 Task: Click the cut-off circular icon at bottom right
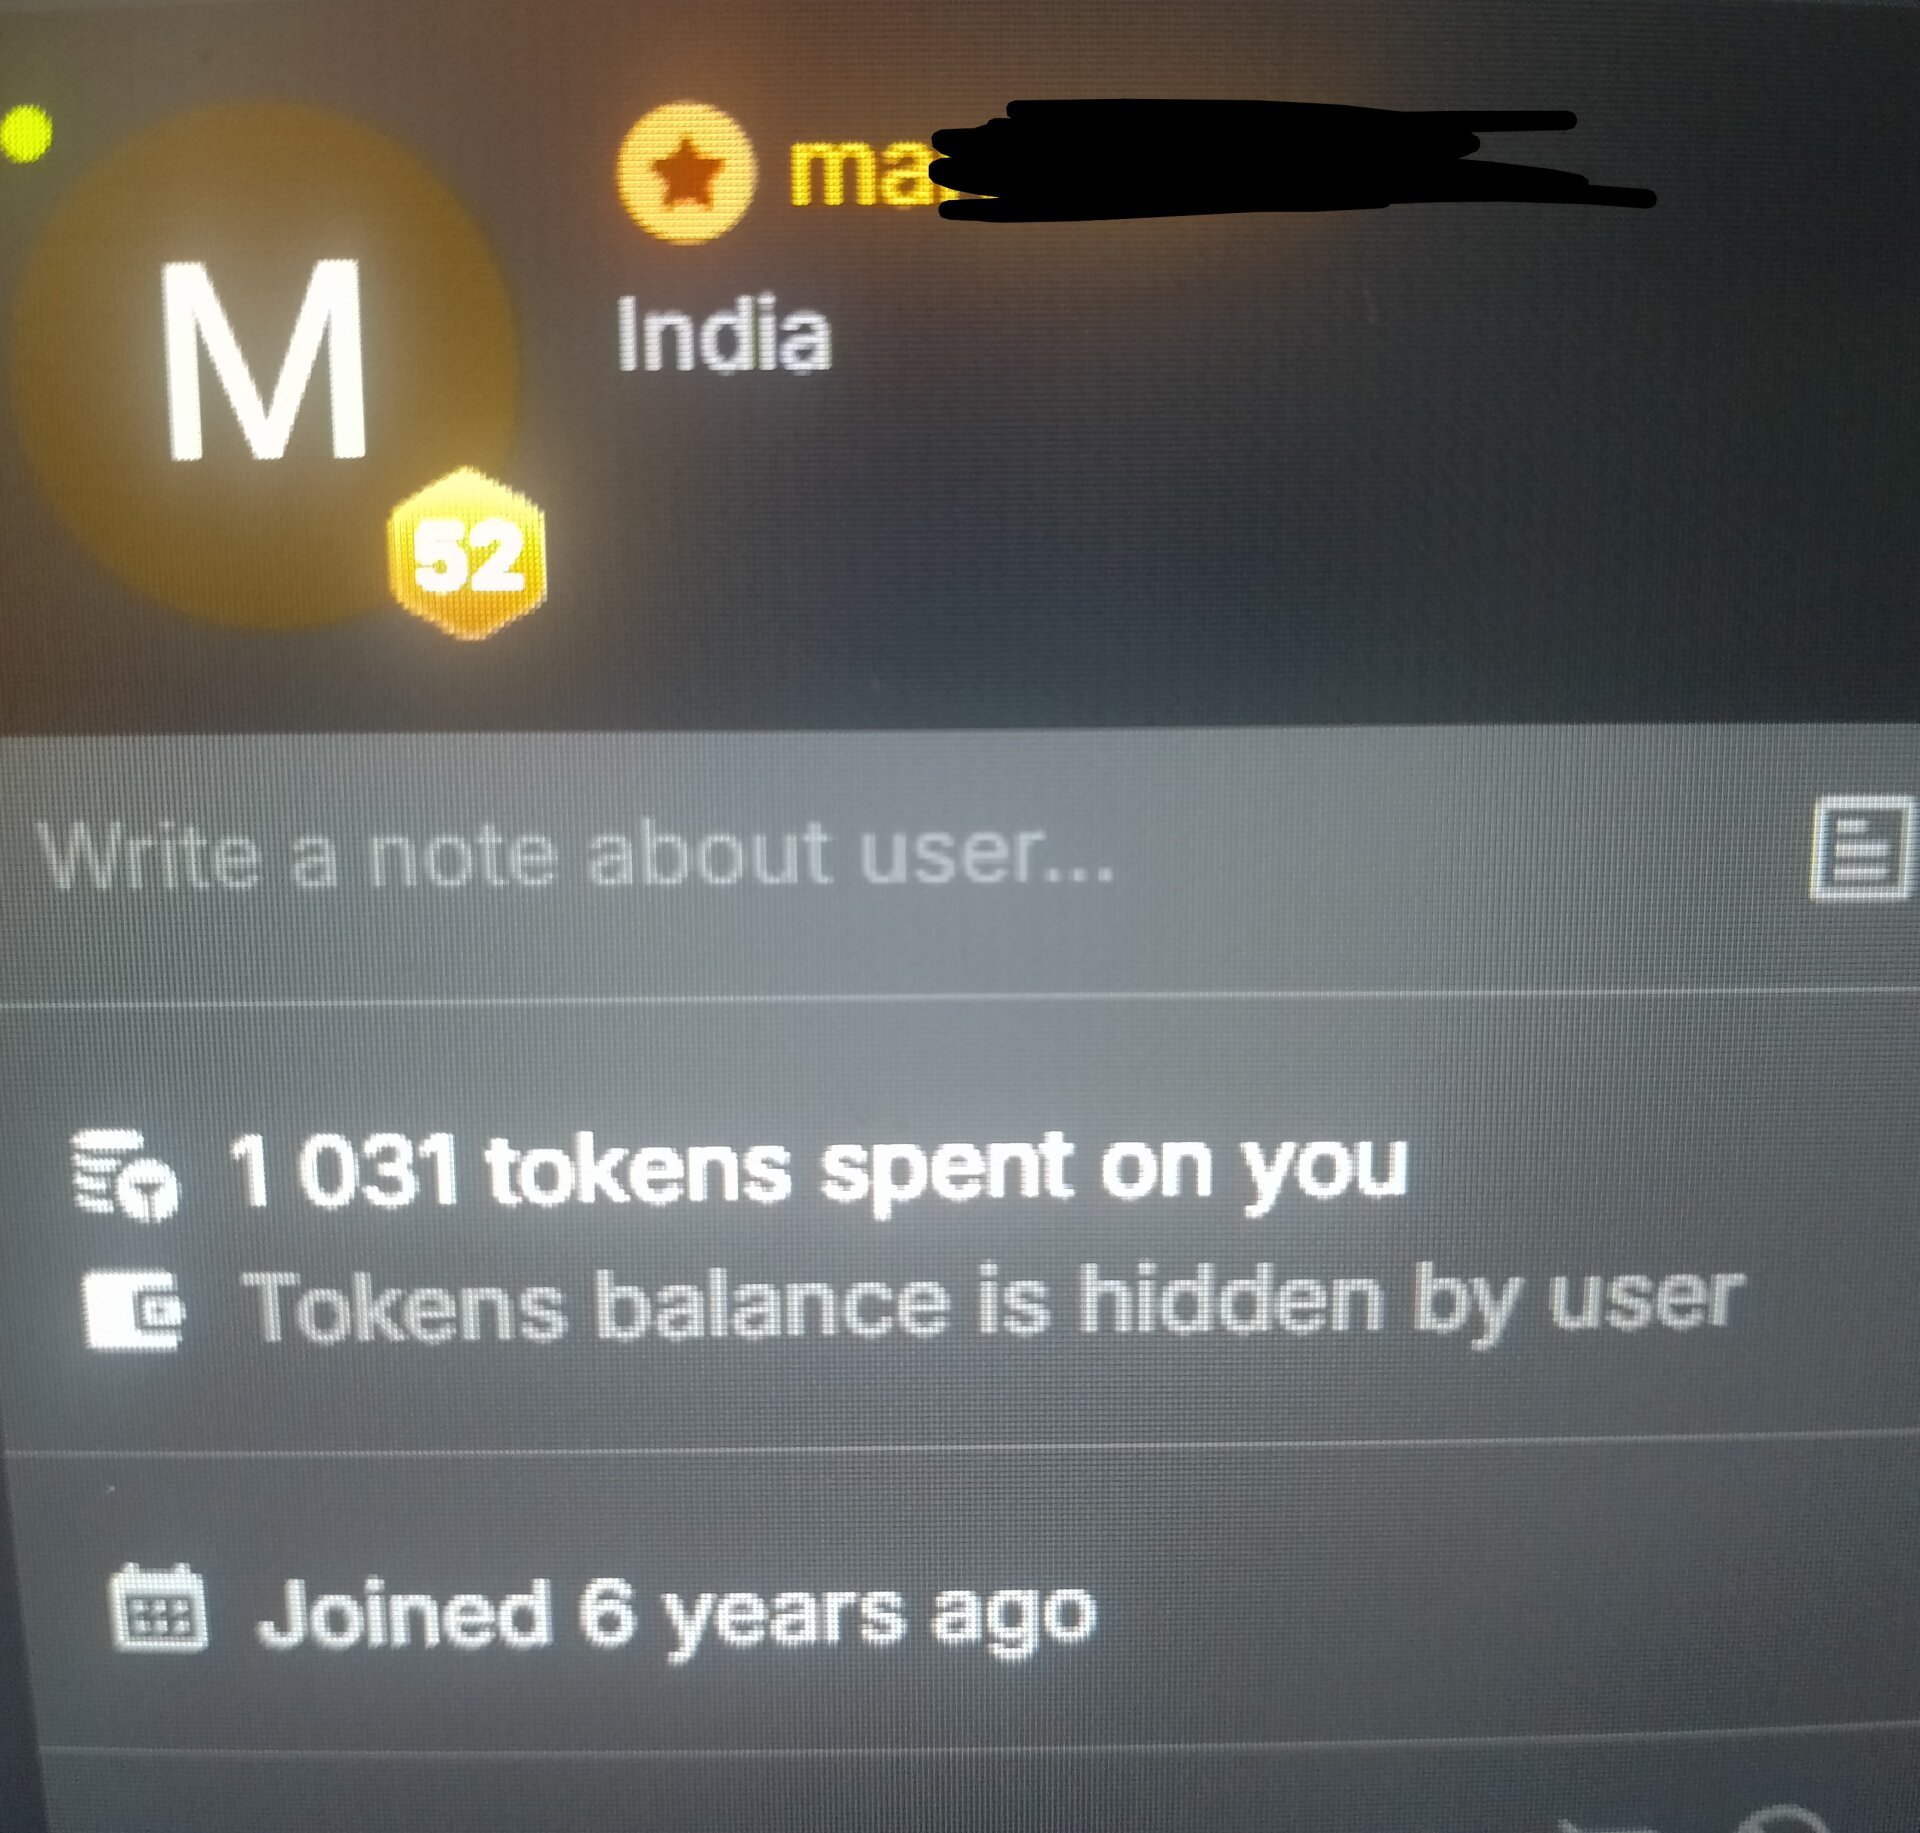pos(1786,1818)
